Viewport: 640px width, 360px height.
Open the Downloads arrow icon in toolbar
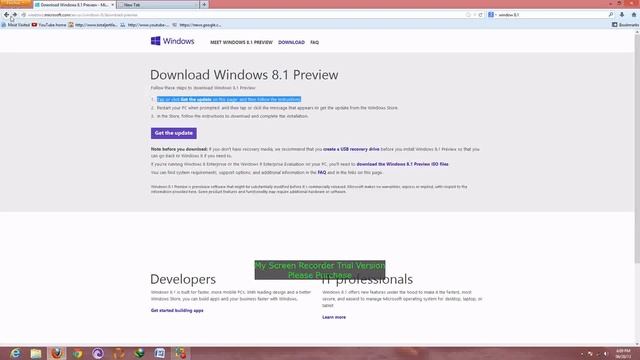(x=622, y=15)
